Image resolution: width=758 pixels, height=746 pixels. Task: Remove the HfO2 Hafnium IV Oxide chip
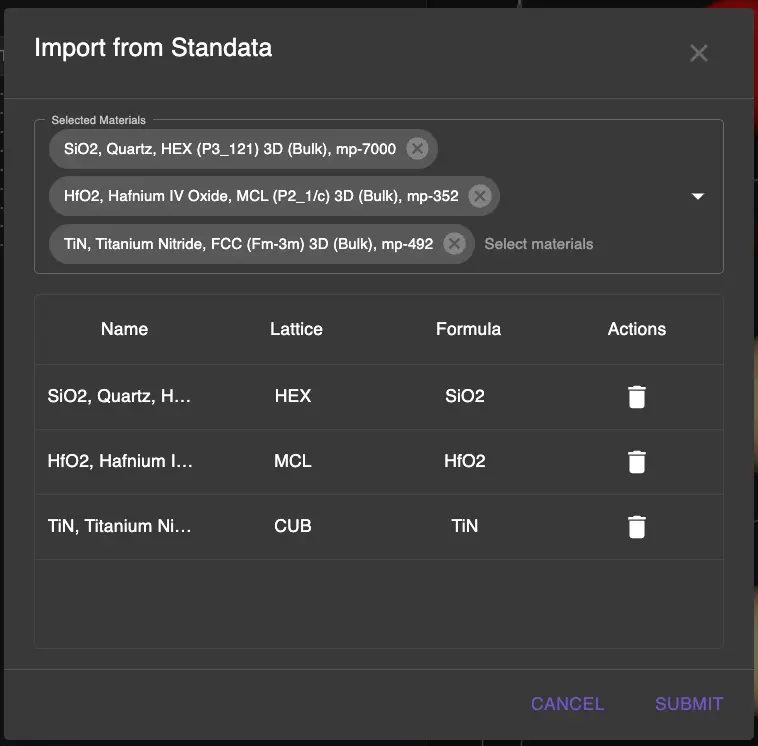(479, 196)
